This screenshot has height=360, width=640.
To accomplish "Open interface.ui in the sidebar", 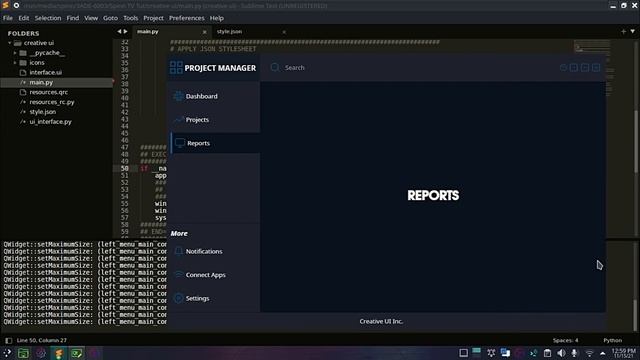I will coord(45,72).
